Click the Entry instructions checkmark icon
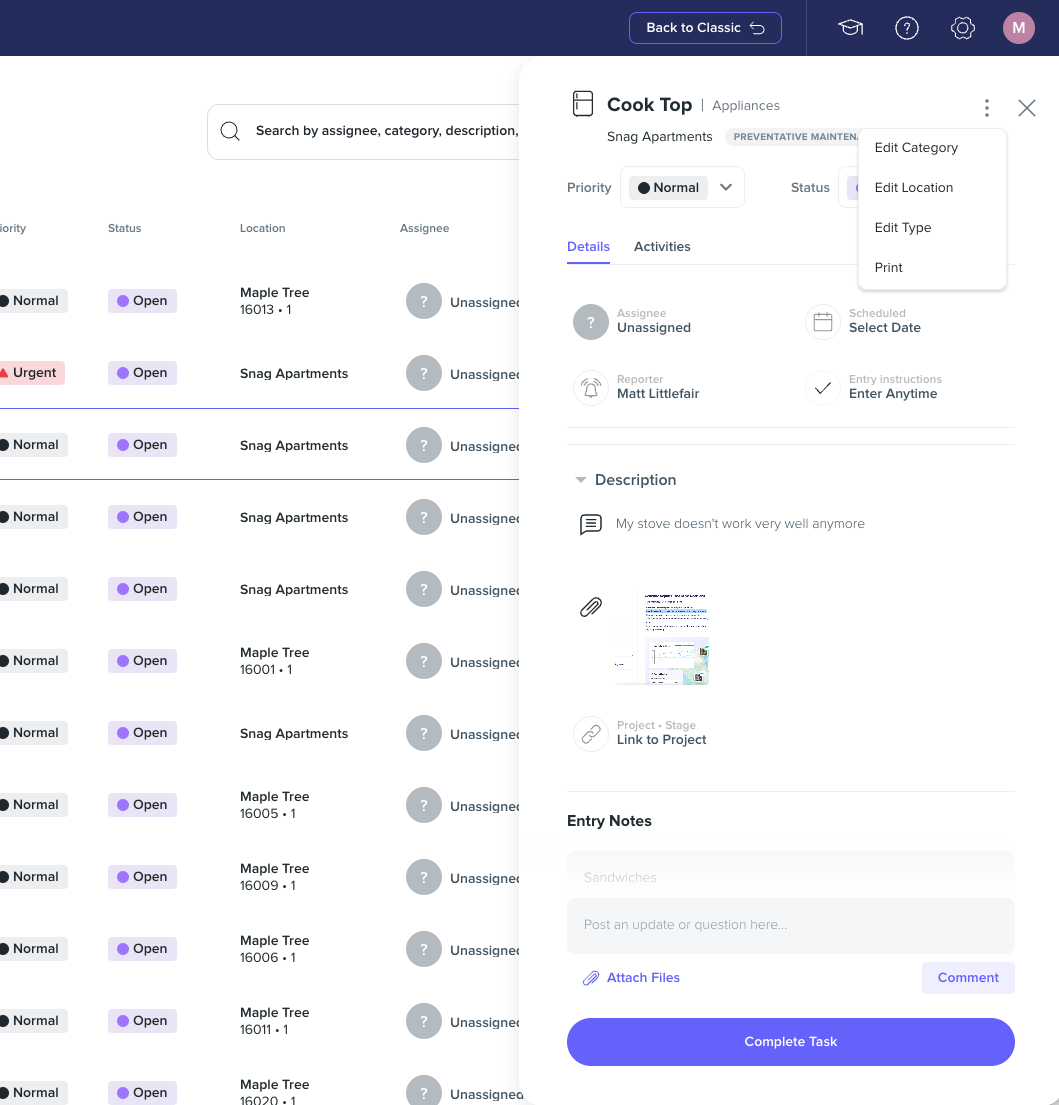1059x1105 pixels. [x=822, y=388]
